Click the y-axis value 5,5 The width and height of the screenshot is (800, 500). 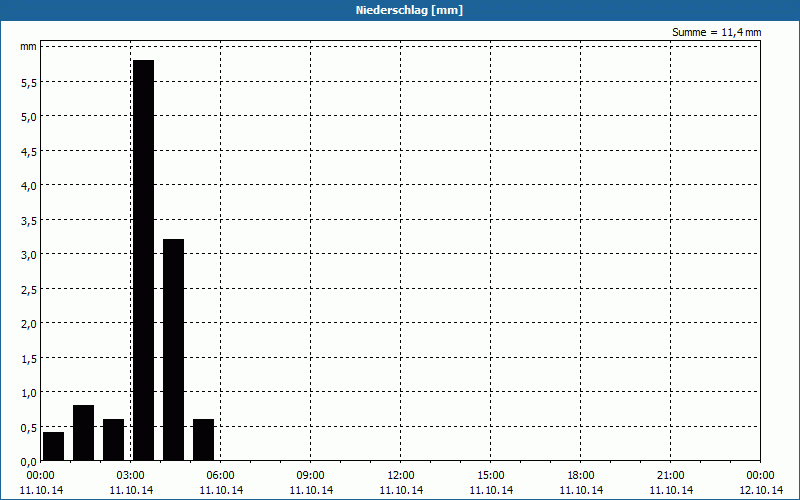(29, 83)
